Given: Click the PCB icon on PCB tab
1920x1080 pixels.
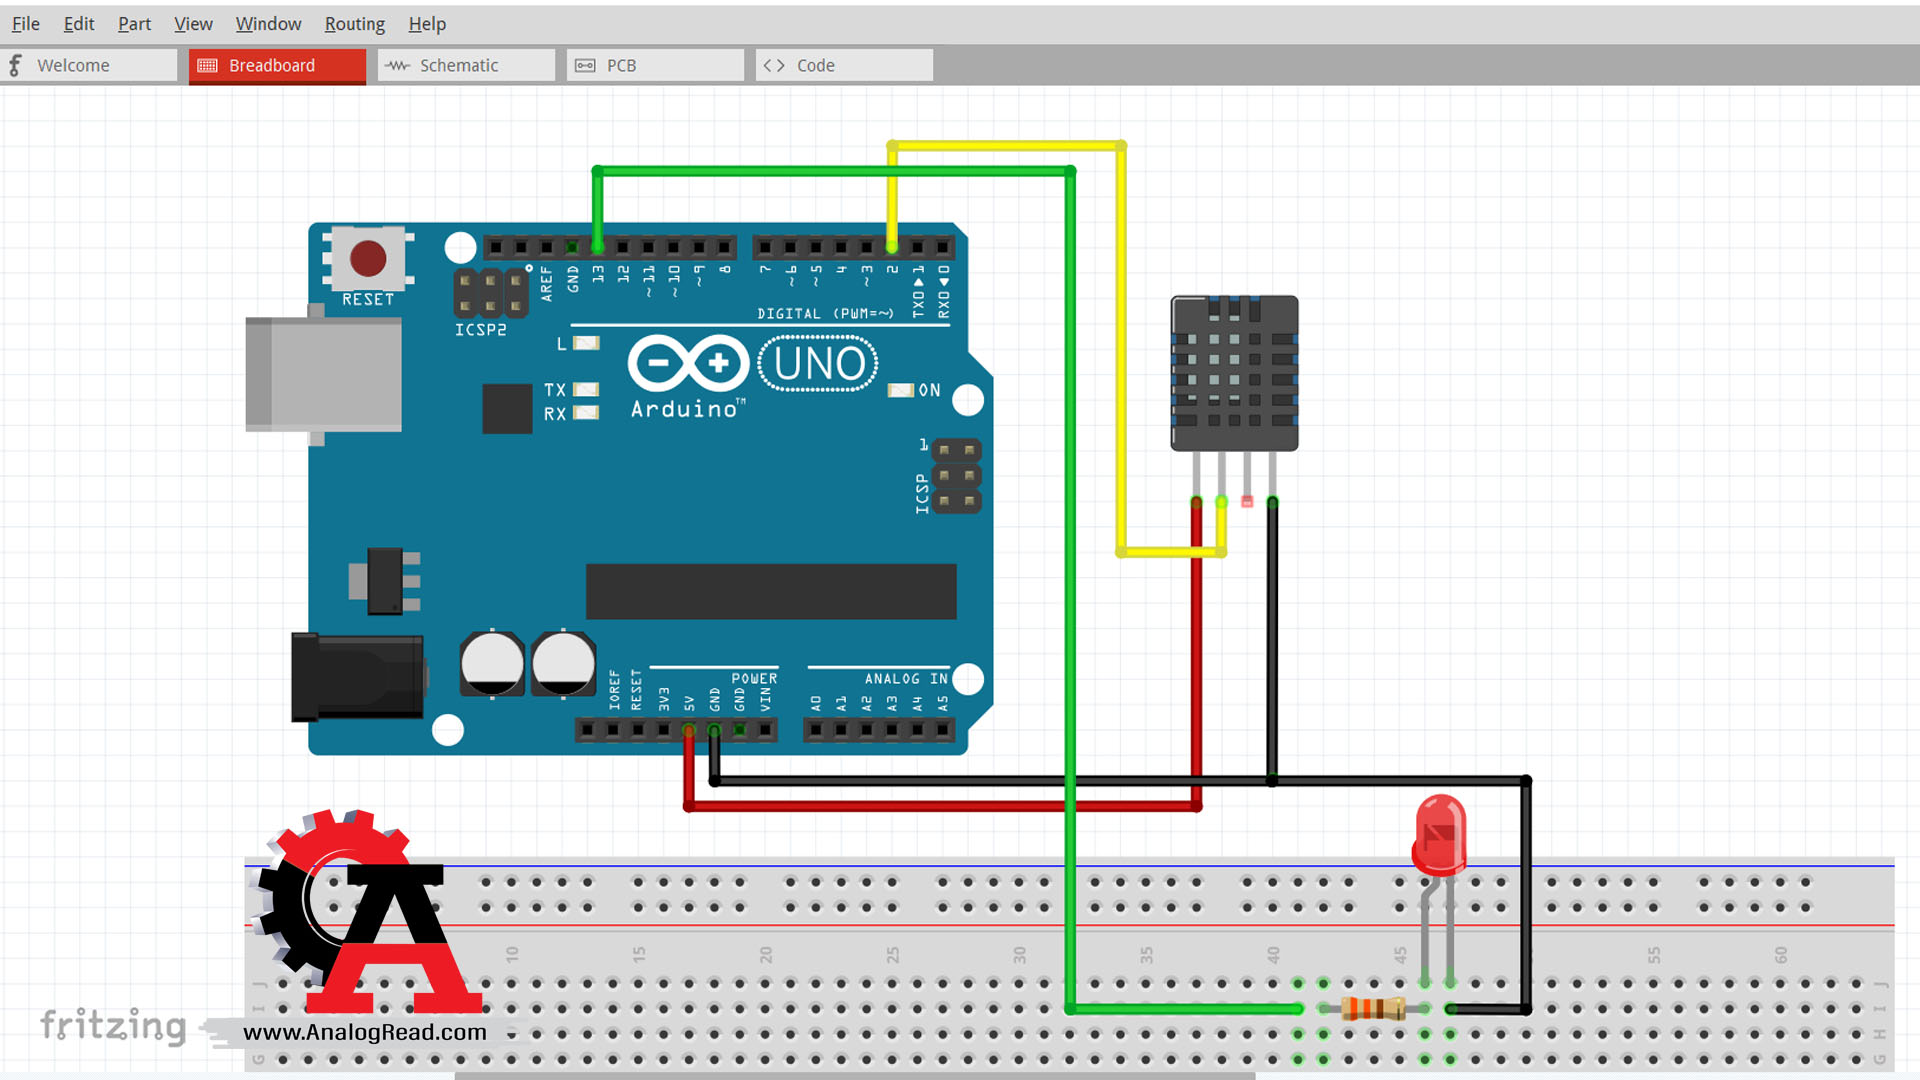Looking at the screenshot, I should (585, 65).
